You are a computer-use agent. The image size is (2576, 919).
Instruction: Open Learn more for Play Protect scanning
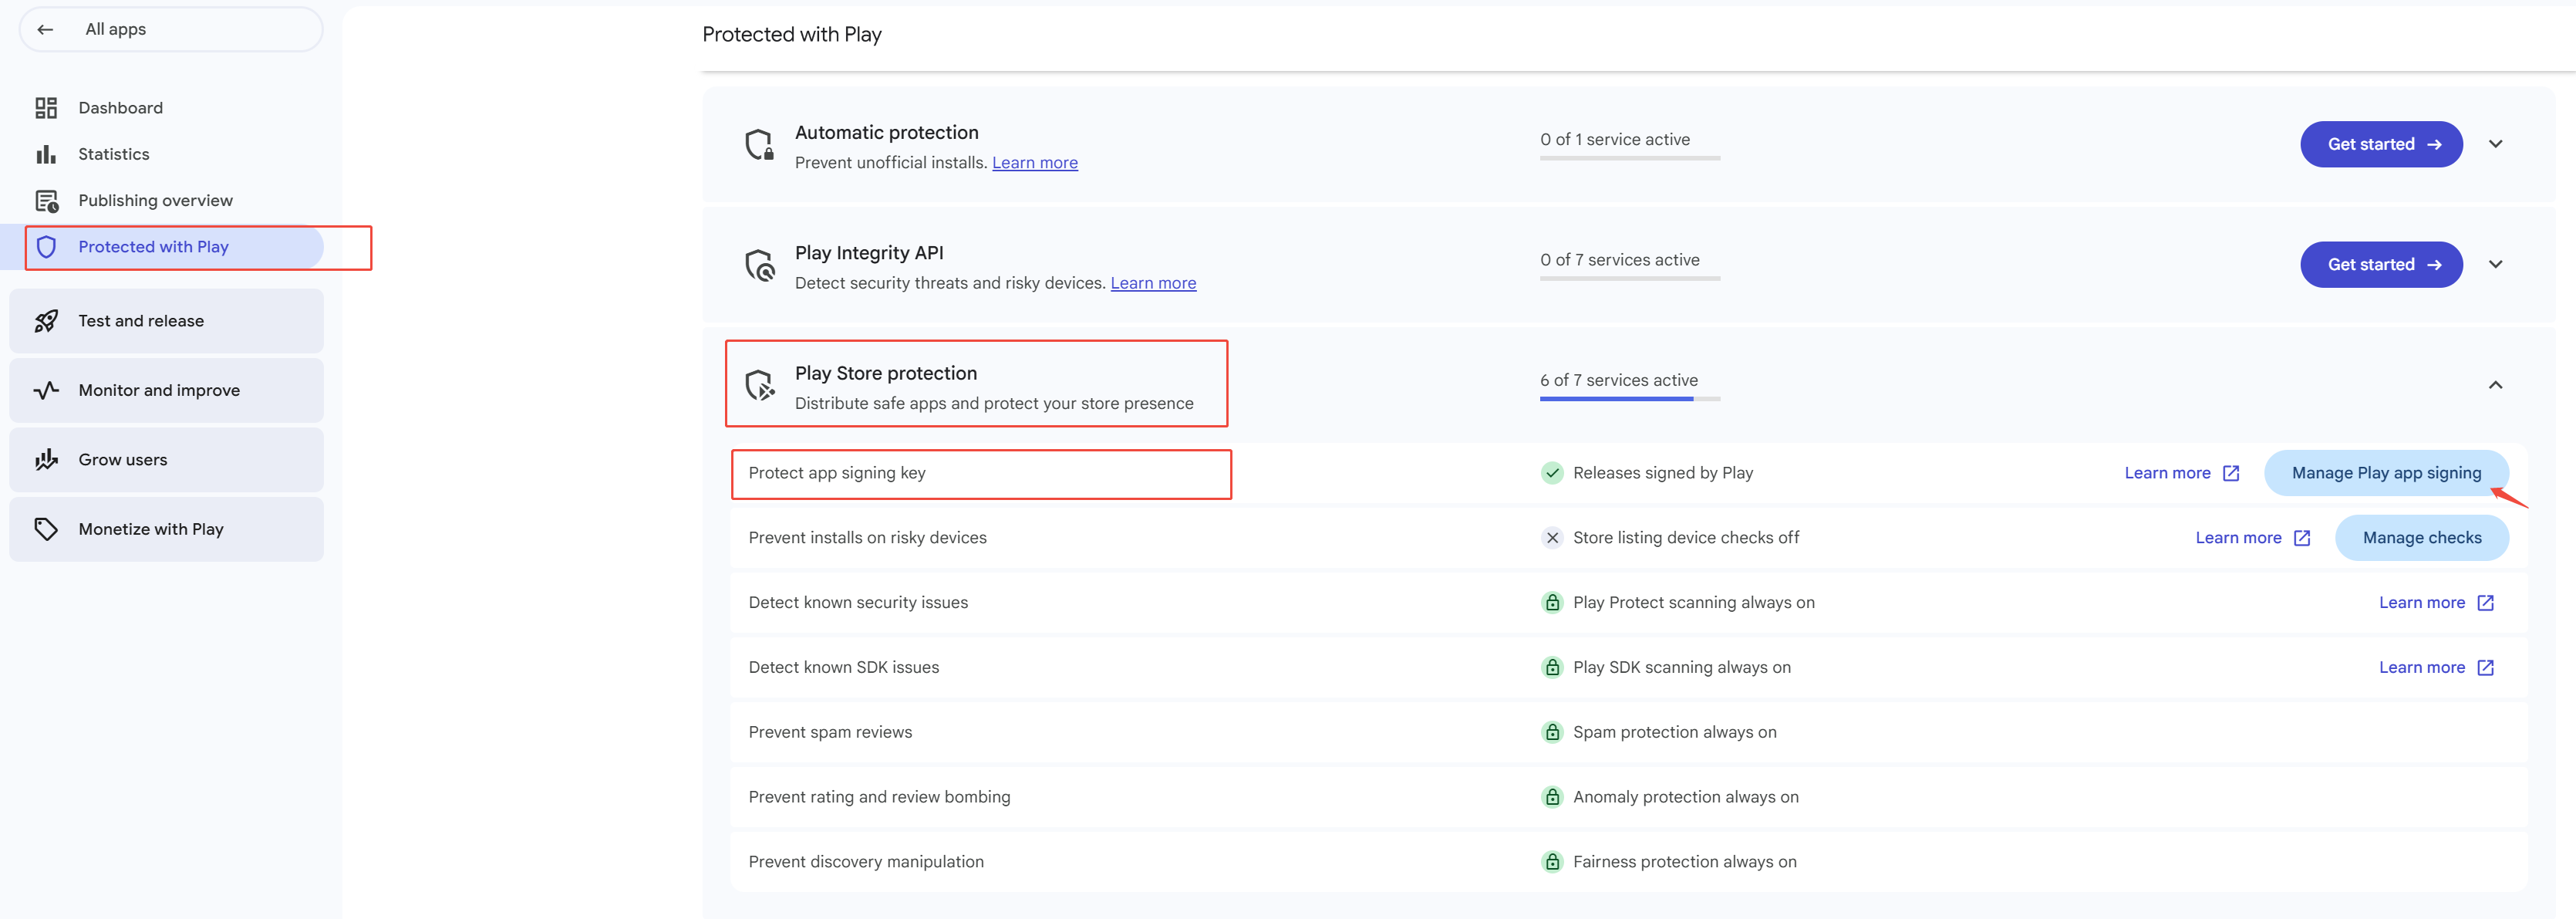click(2436, 603)
